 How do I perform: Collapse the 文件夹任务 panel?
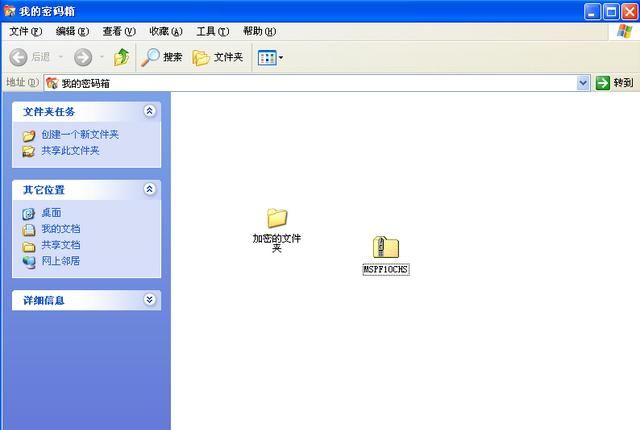(x=150, y=111)
